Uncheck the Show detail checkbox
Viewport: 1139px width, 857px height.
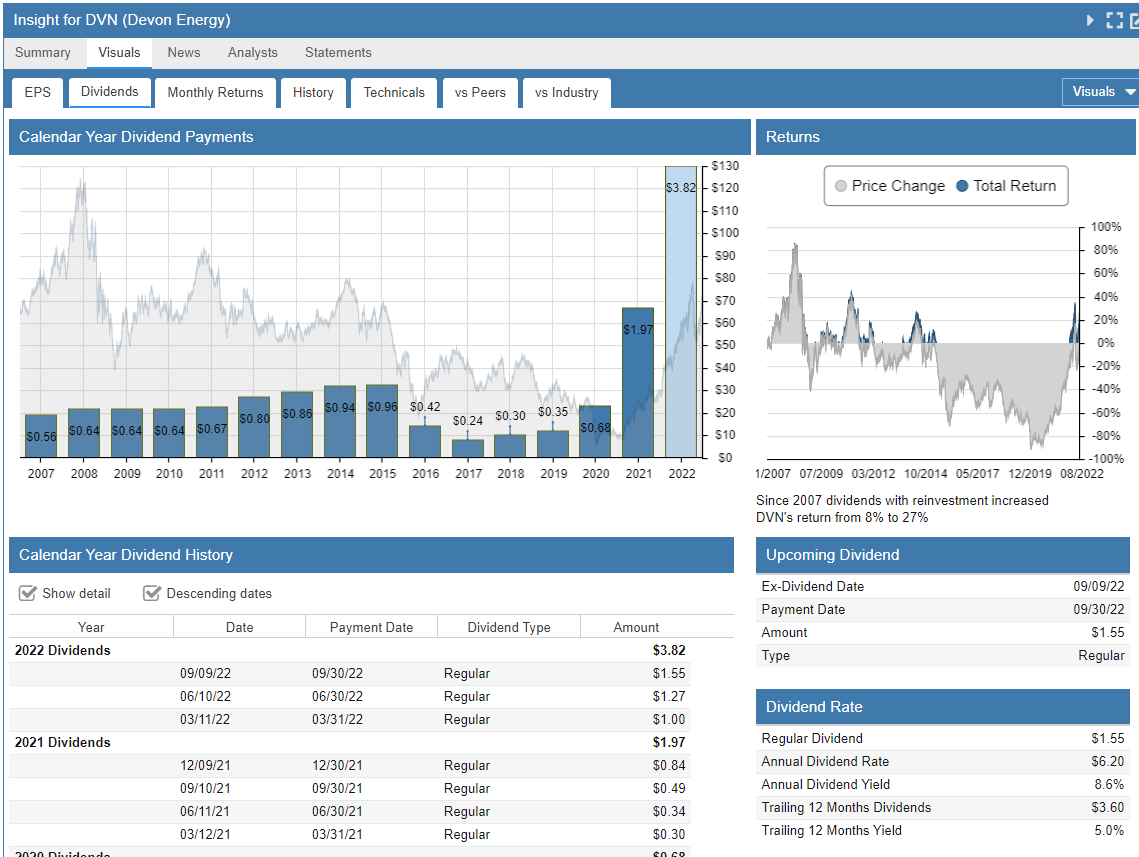[x=28, y=593]
